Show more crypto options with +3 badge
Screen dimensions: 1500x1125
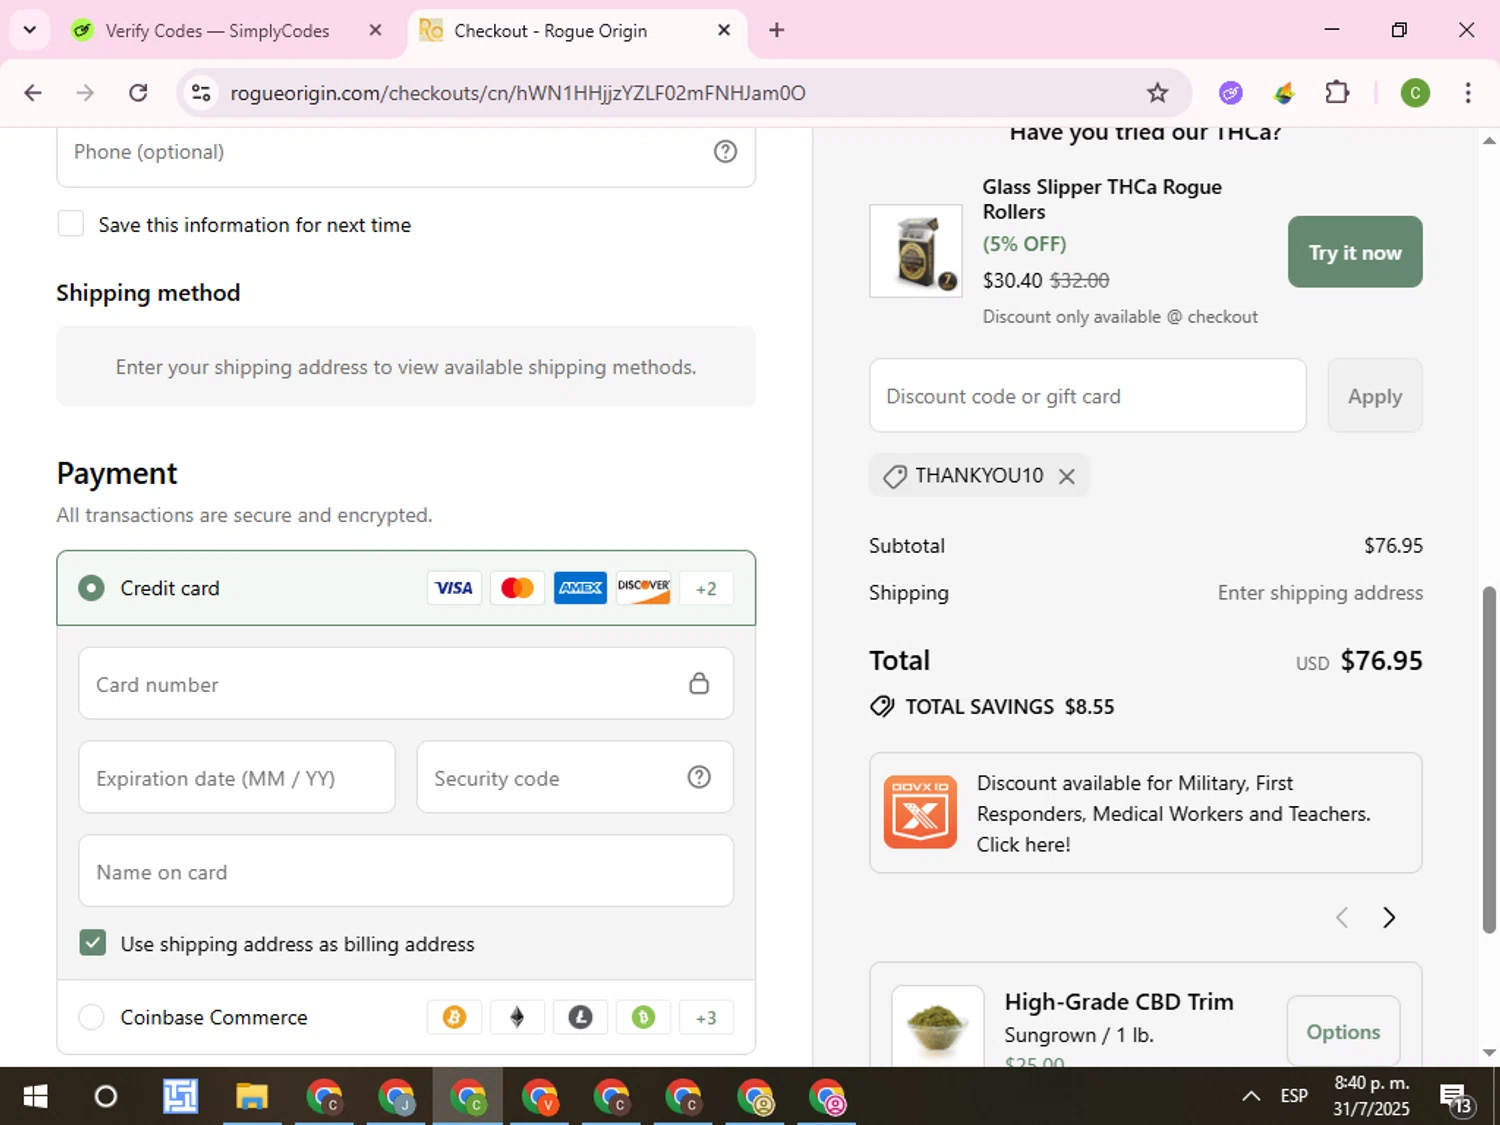(706, 1018)
